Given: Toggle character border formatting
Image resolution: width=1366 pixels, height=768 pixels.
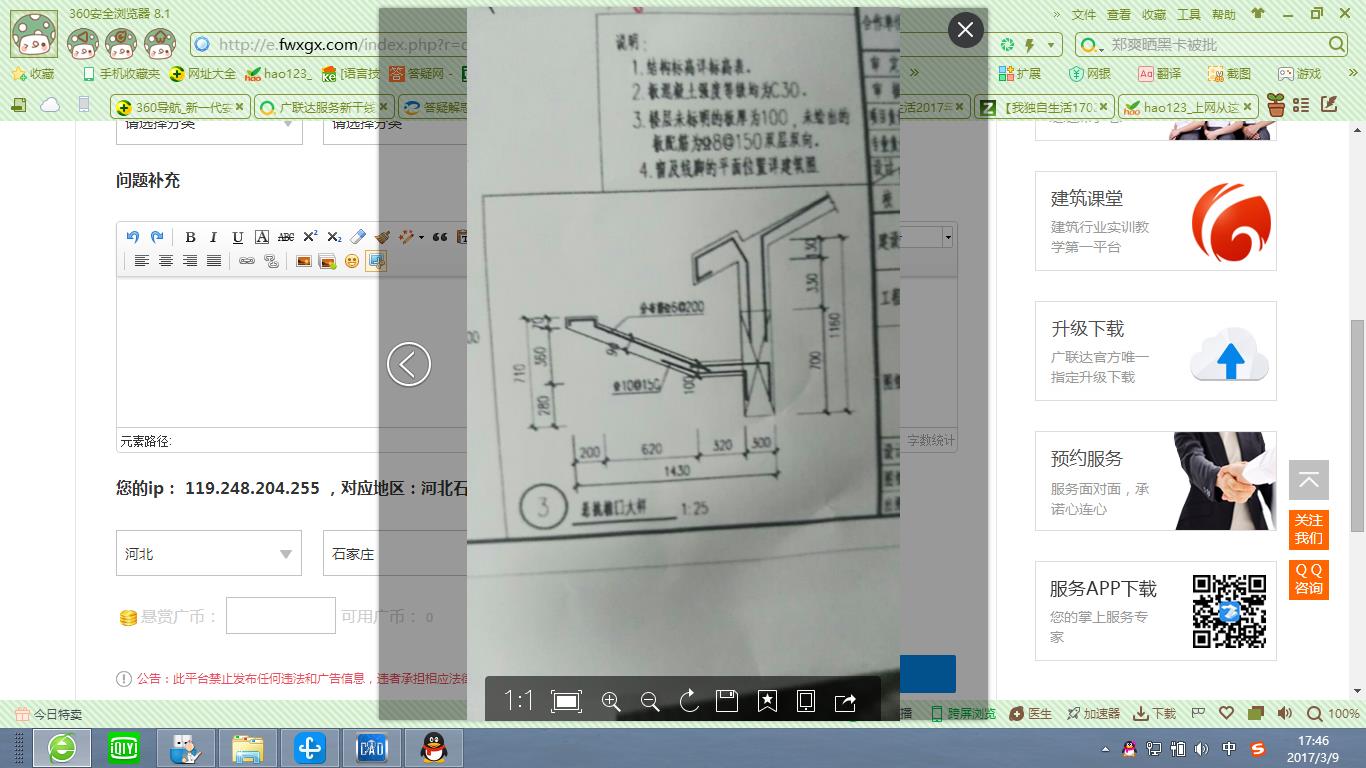Looking at the screenshot, I should coord(261,237).
